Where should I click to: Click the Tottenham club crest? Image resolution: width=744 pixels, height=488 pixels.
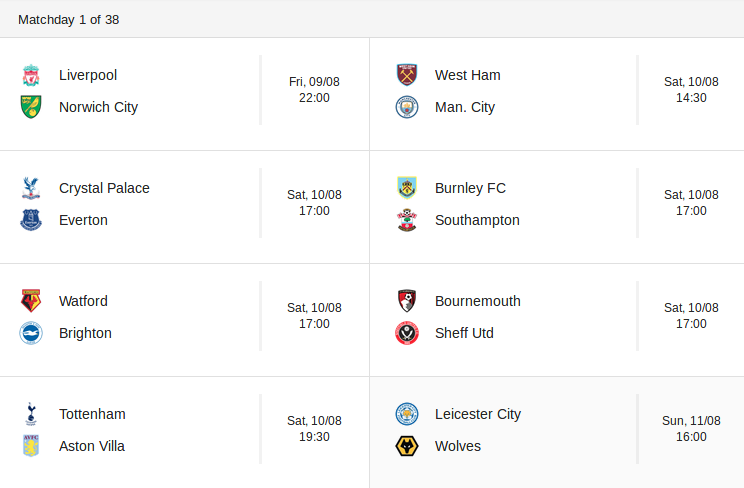tap(31, 414)
